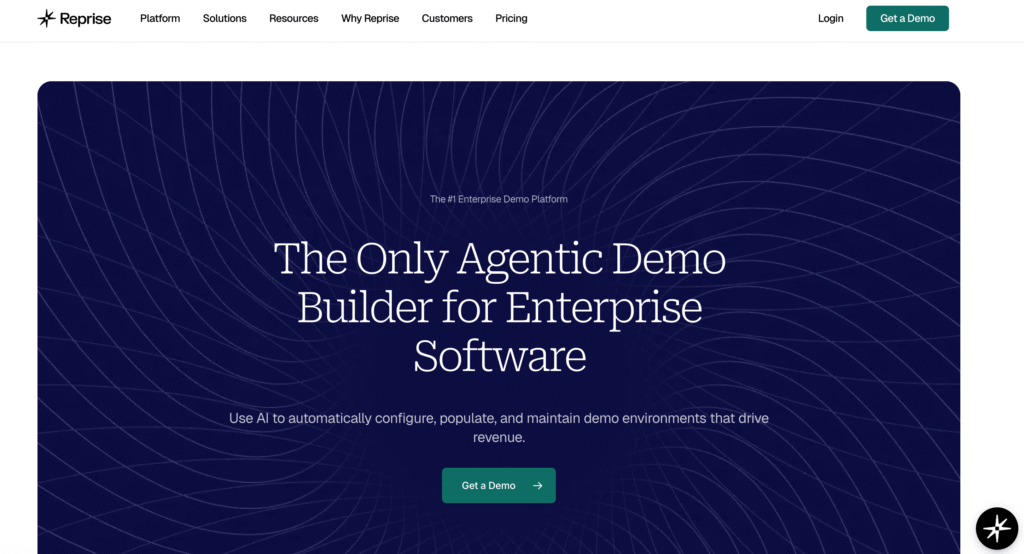
Task: Click the Reprise wordmark in the header
Action: pyautogui.click(x=86, y=19)
